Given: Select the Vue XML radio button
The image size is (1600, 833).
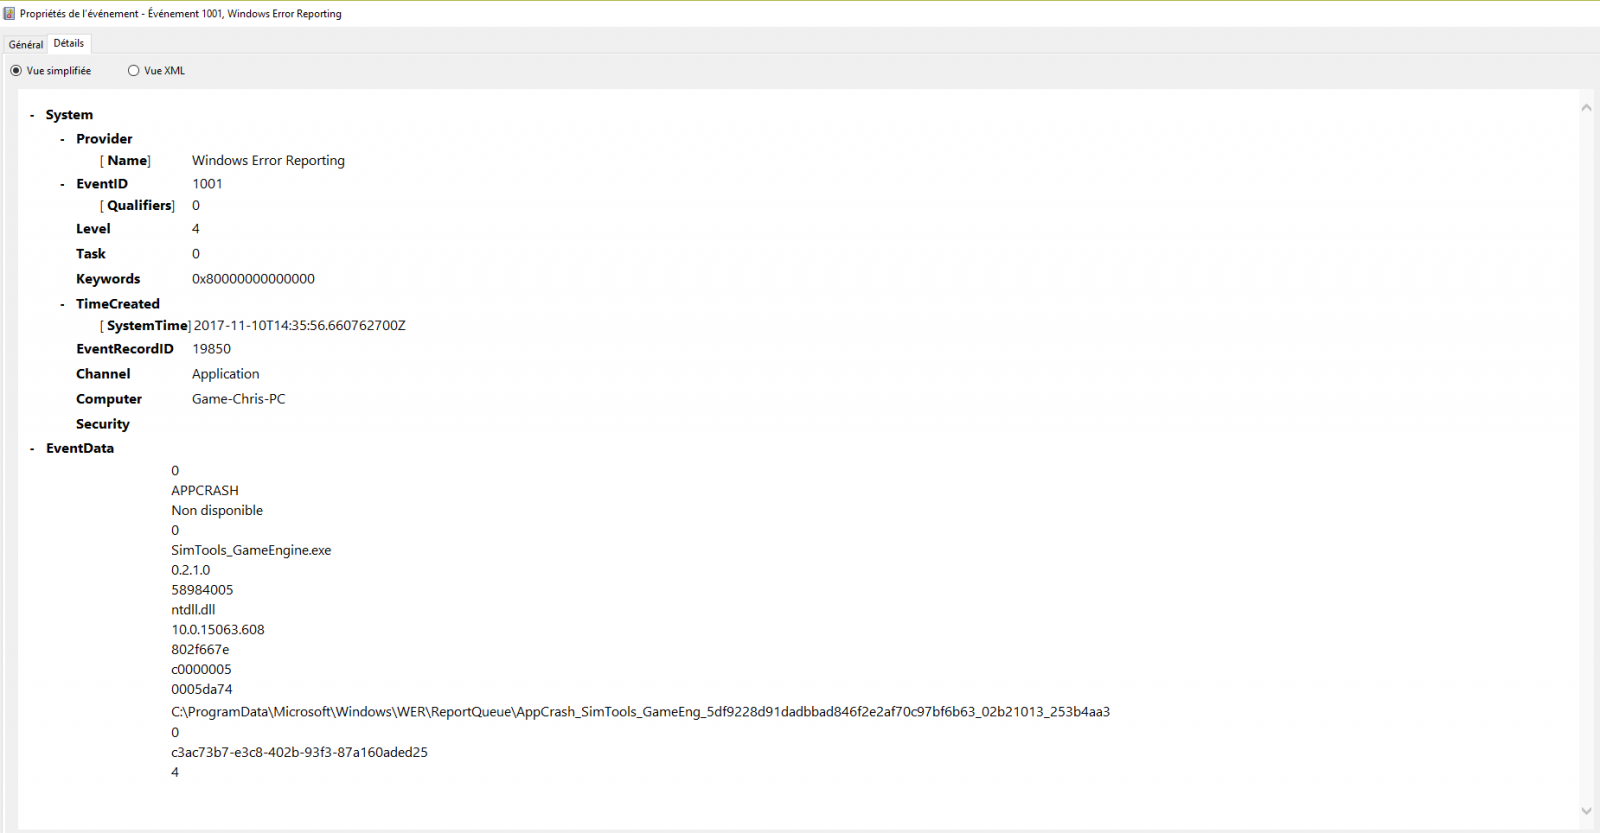Looking at the screenshot, I should 133,71.
